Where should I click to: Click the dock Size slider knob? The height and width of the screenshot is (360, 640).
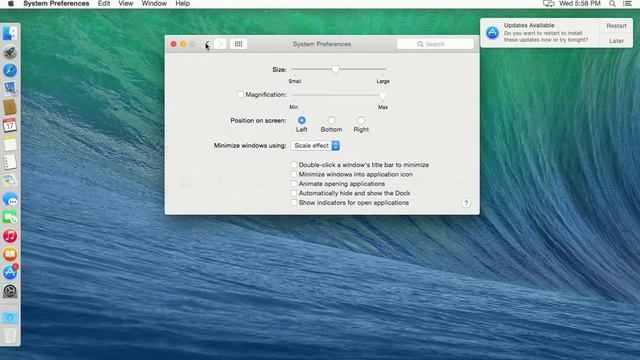point(335,70)
